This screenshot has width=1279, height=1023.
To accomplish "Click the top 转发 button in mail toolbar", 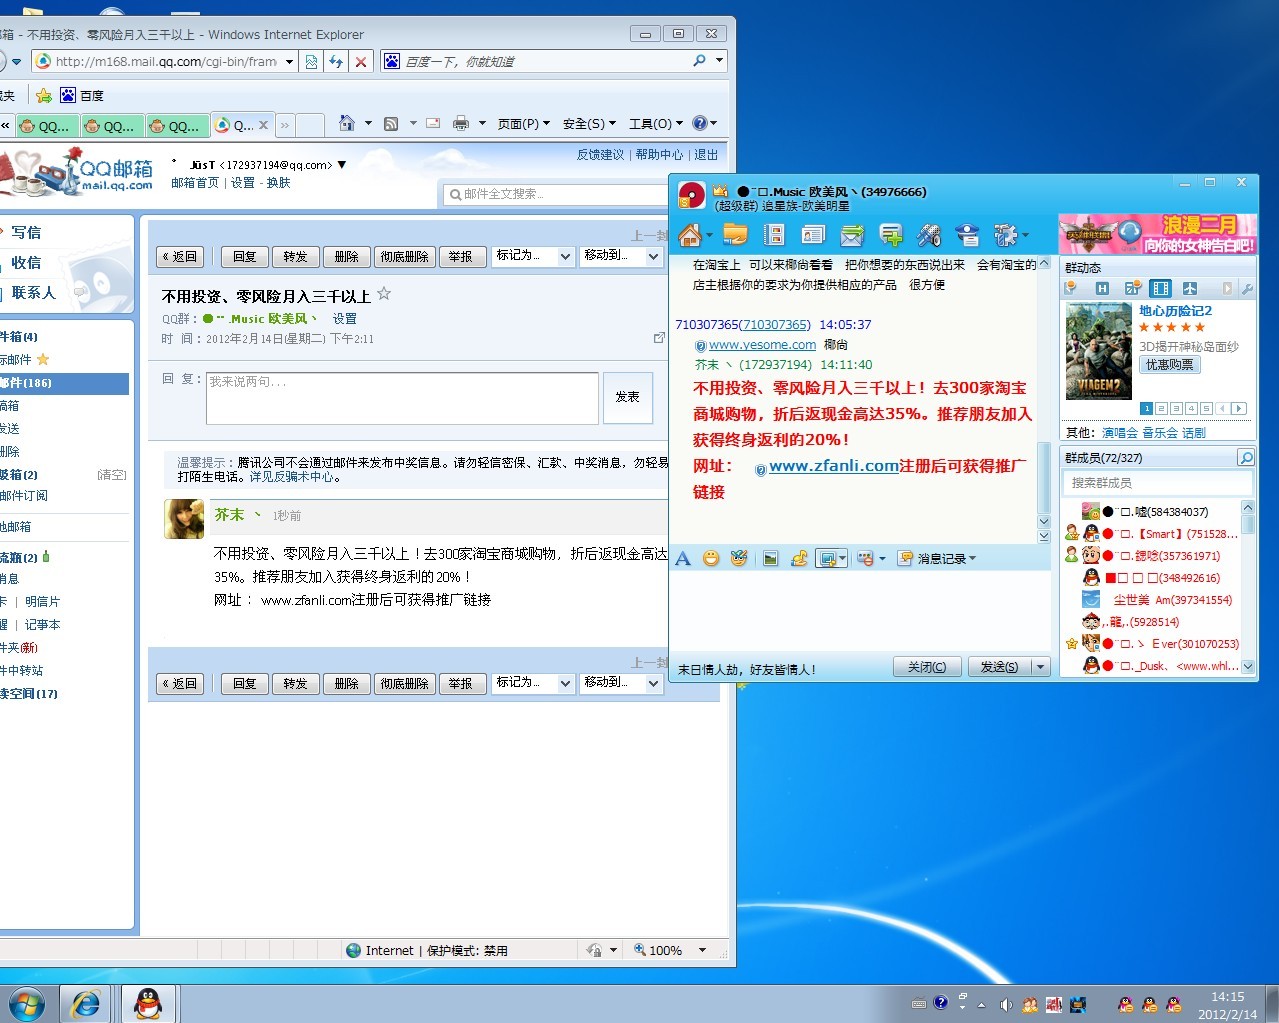I will tap(295, 257).
